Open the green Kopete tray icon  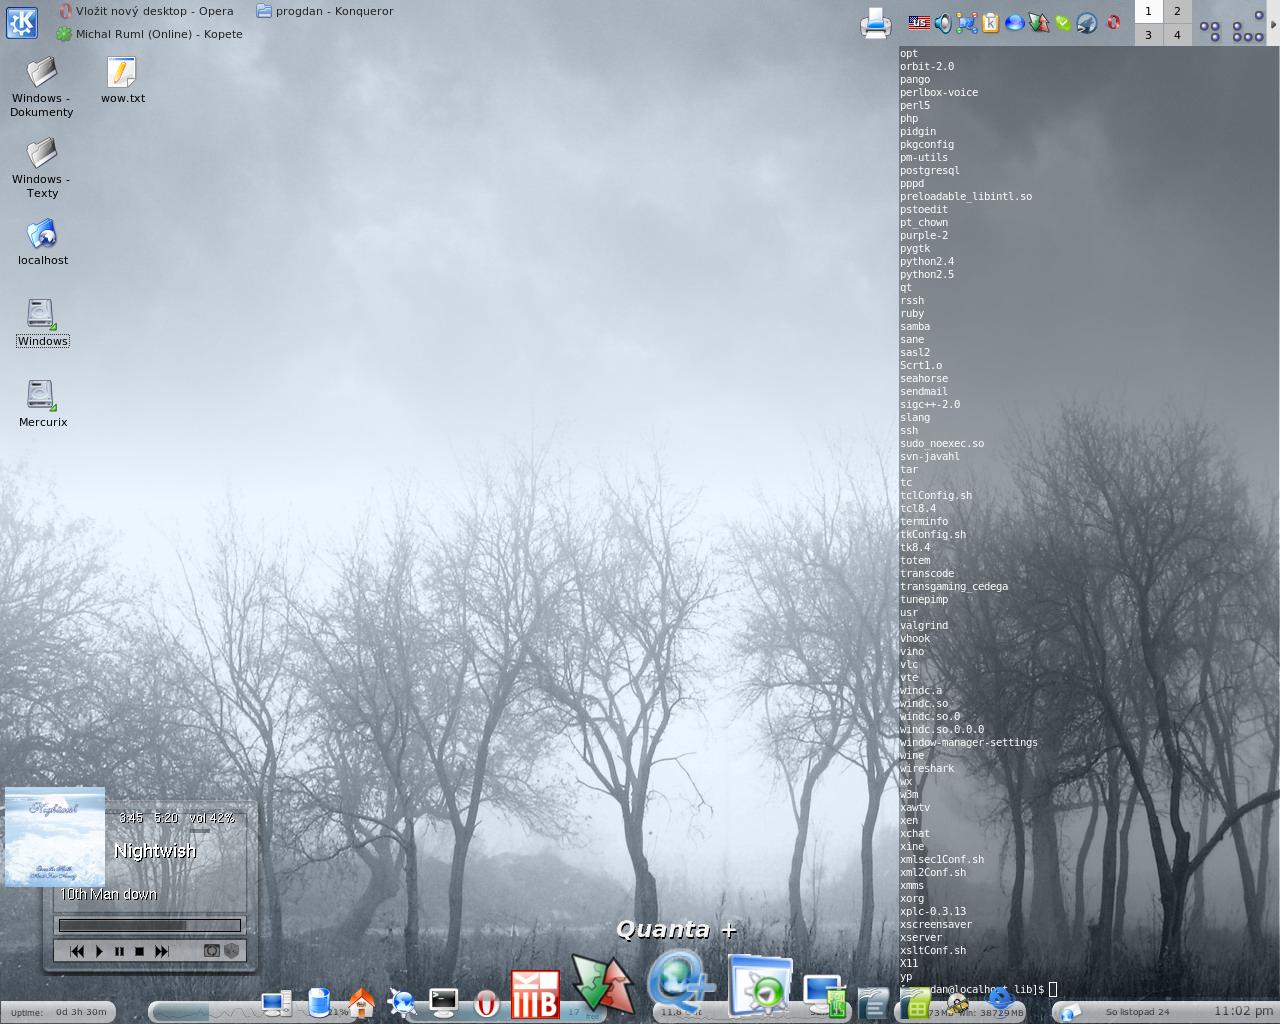tap(1063, 22)
